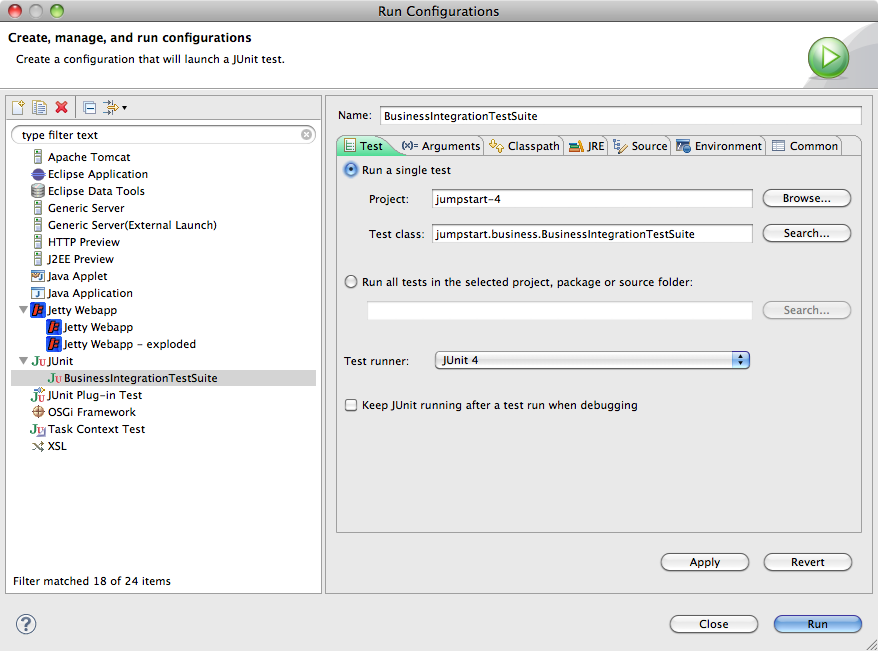
Task: Open the help question mark icon
Action: pyautogui.click(x=26, y=624)
